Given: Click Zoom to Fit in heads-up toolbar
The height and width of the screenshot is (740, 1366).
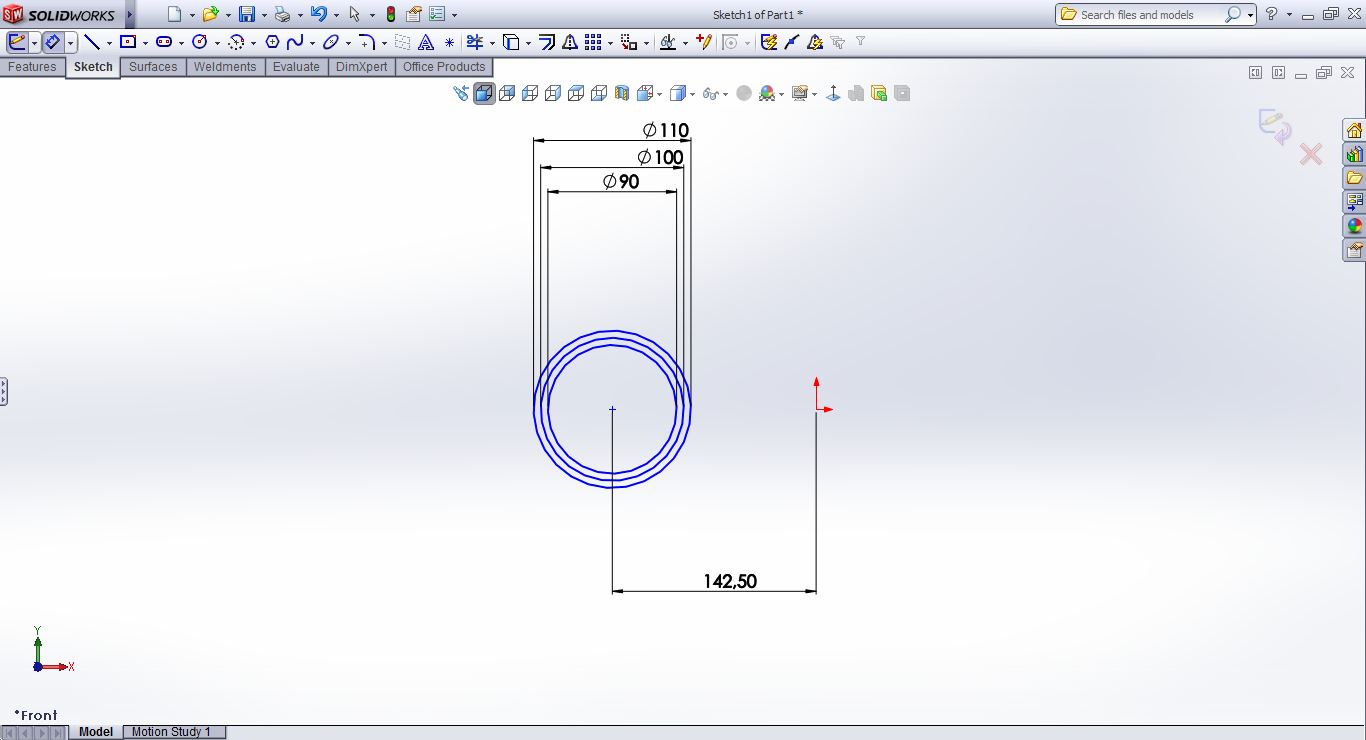Looking at the screenshot, I should point(461,92).
